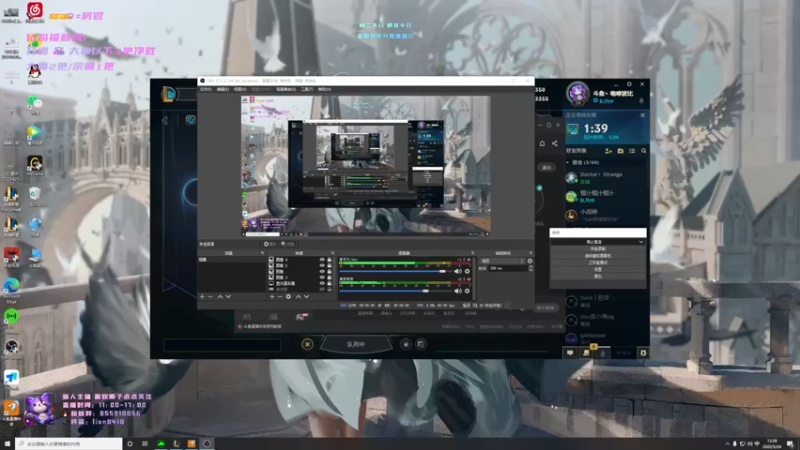The height and width of the screenshot is (450, 800).
Task: Click 队列中 queue button in League client
Action: point(356,344)
